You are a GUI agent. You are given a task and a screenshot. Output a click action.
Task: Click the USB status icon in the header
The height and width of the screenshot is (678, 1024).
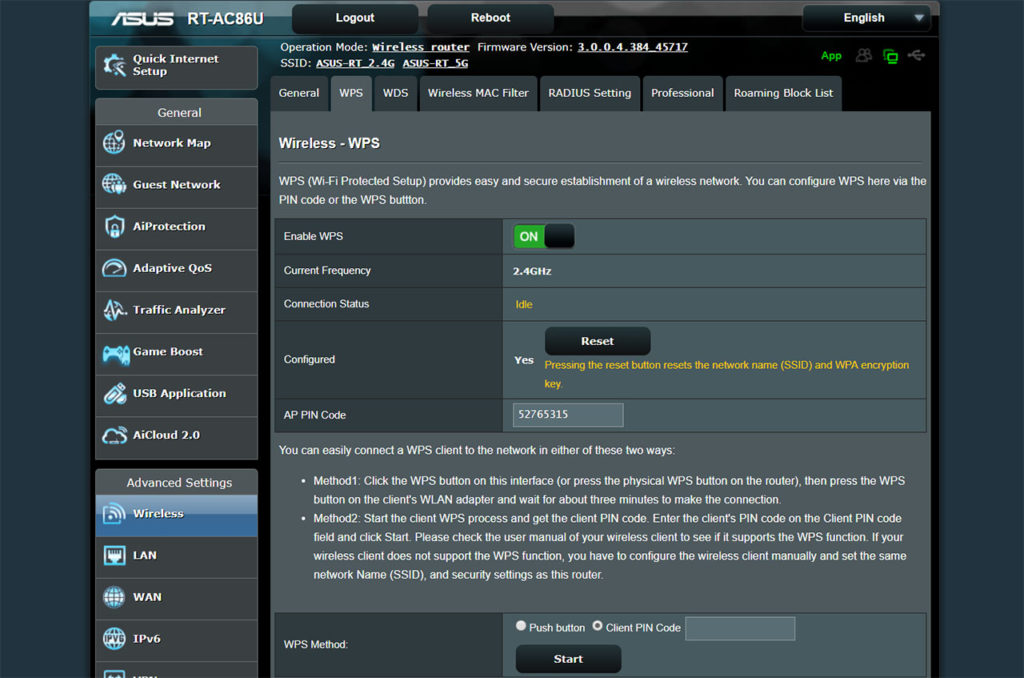click(x=917, y=56)
